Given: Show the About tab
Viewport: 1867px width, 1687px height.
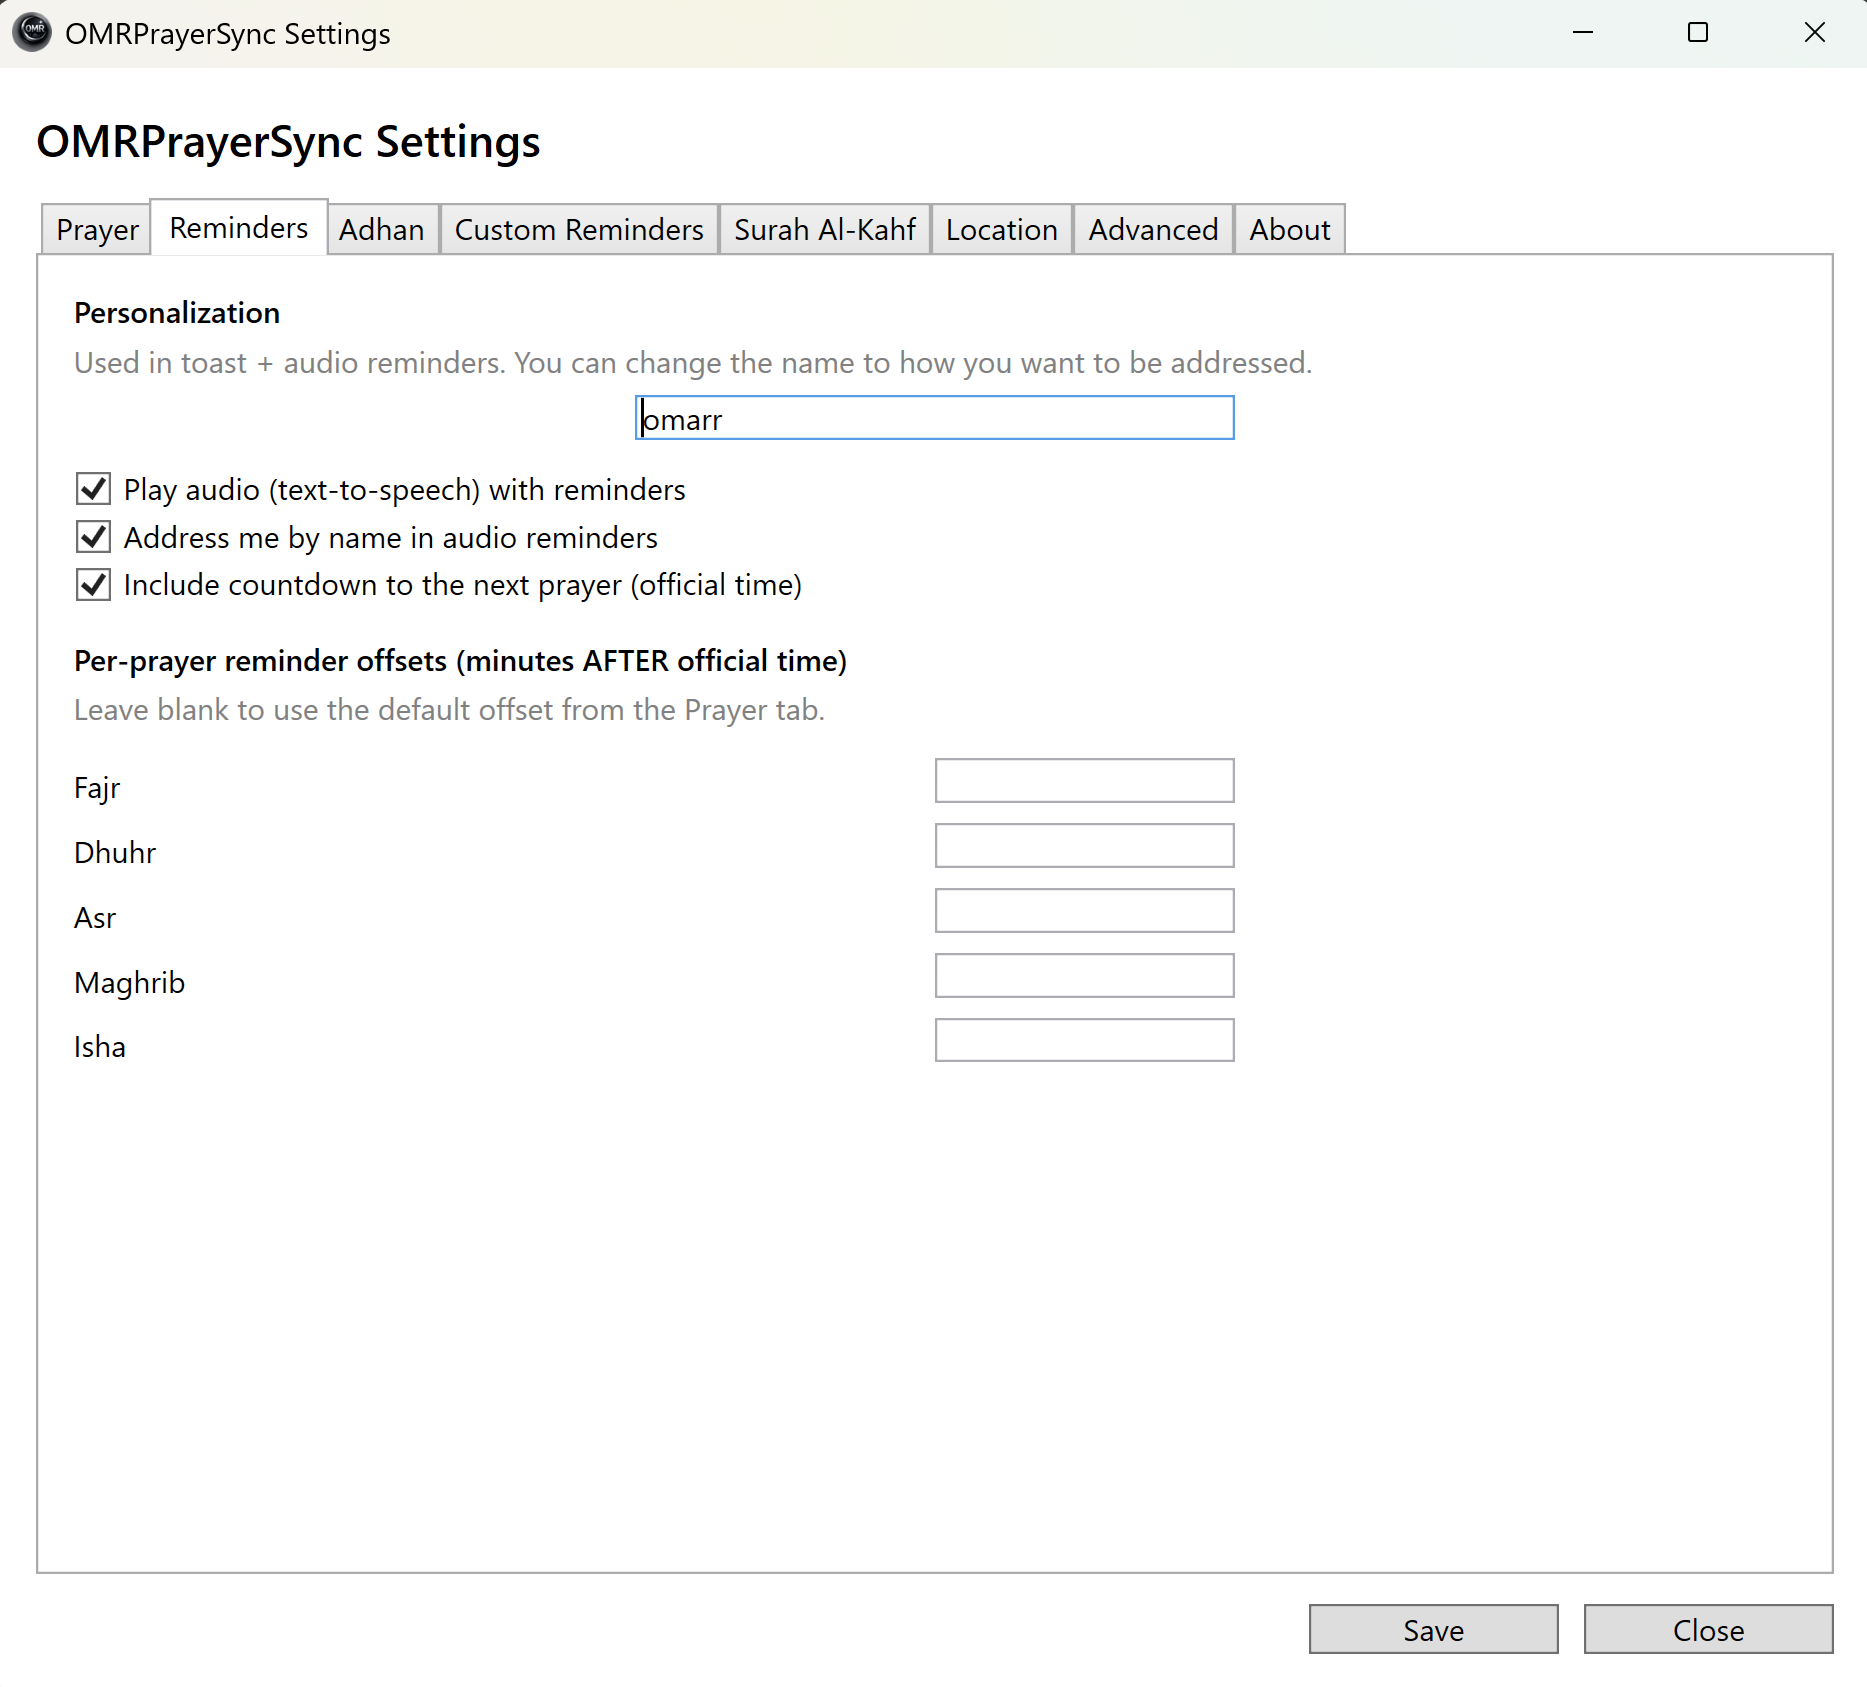Looking at the screenshot, I should tap(1290, 230).
